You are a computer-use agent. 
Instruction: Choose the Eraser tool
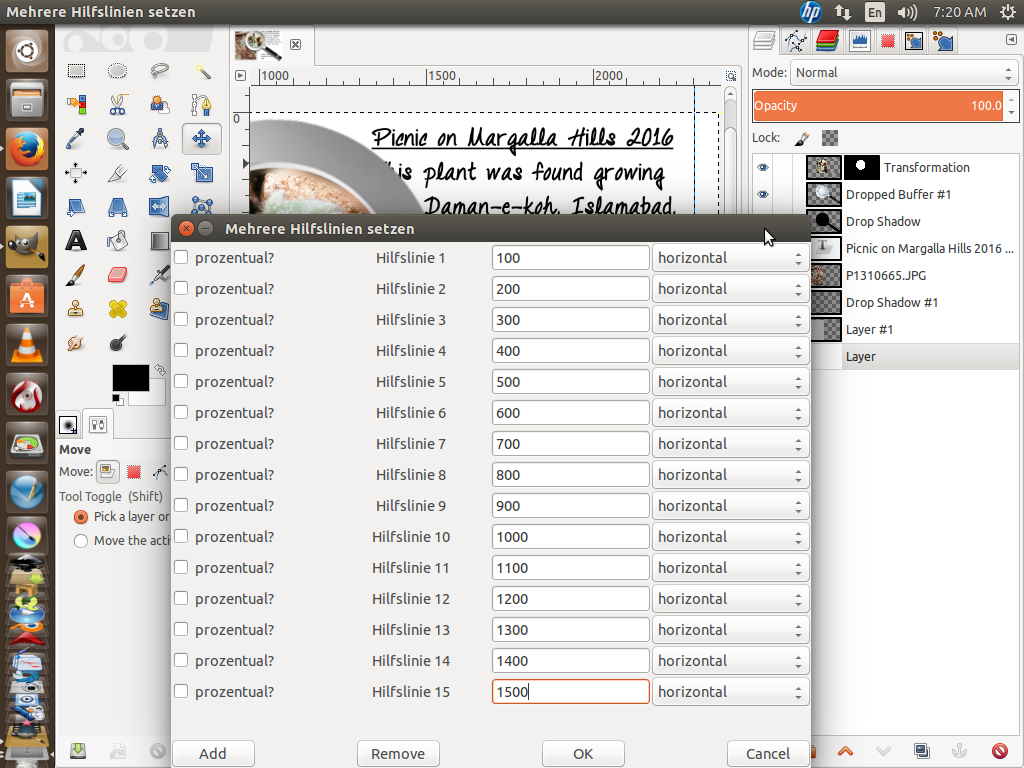point(118,275)
